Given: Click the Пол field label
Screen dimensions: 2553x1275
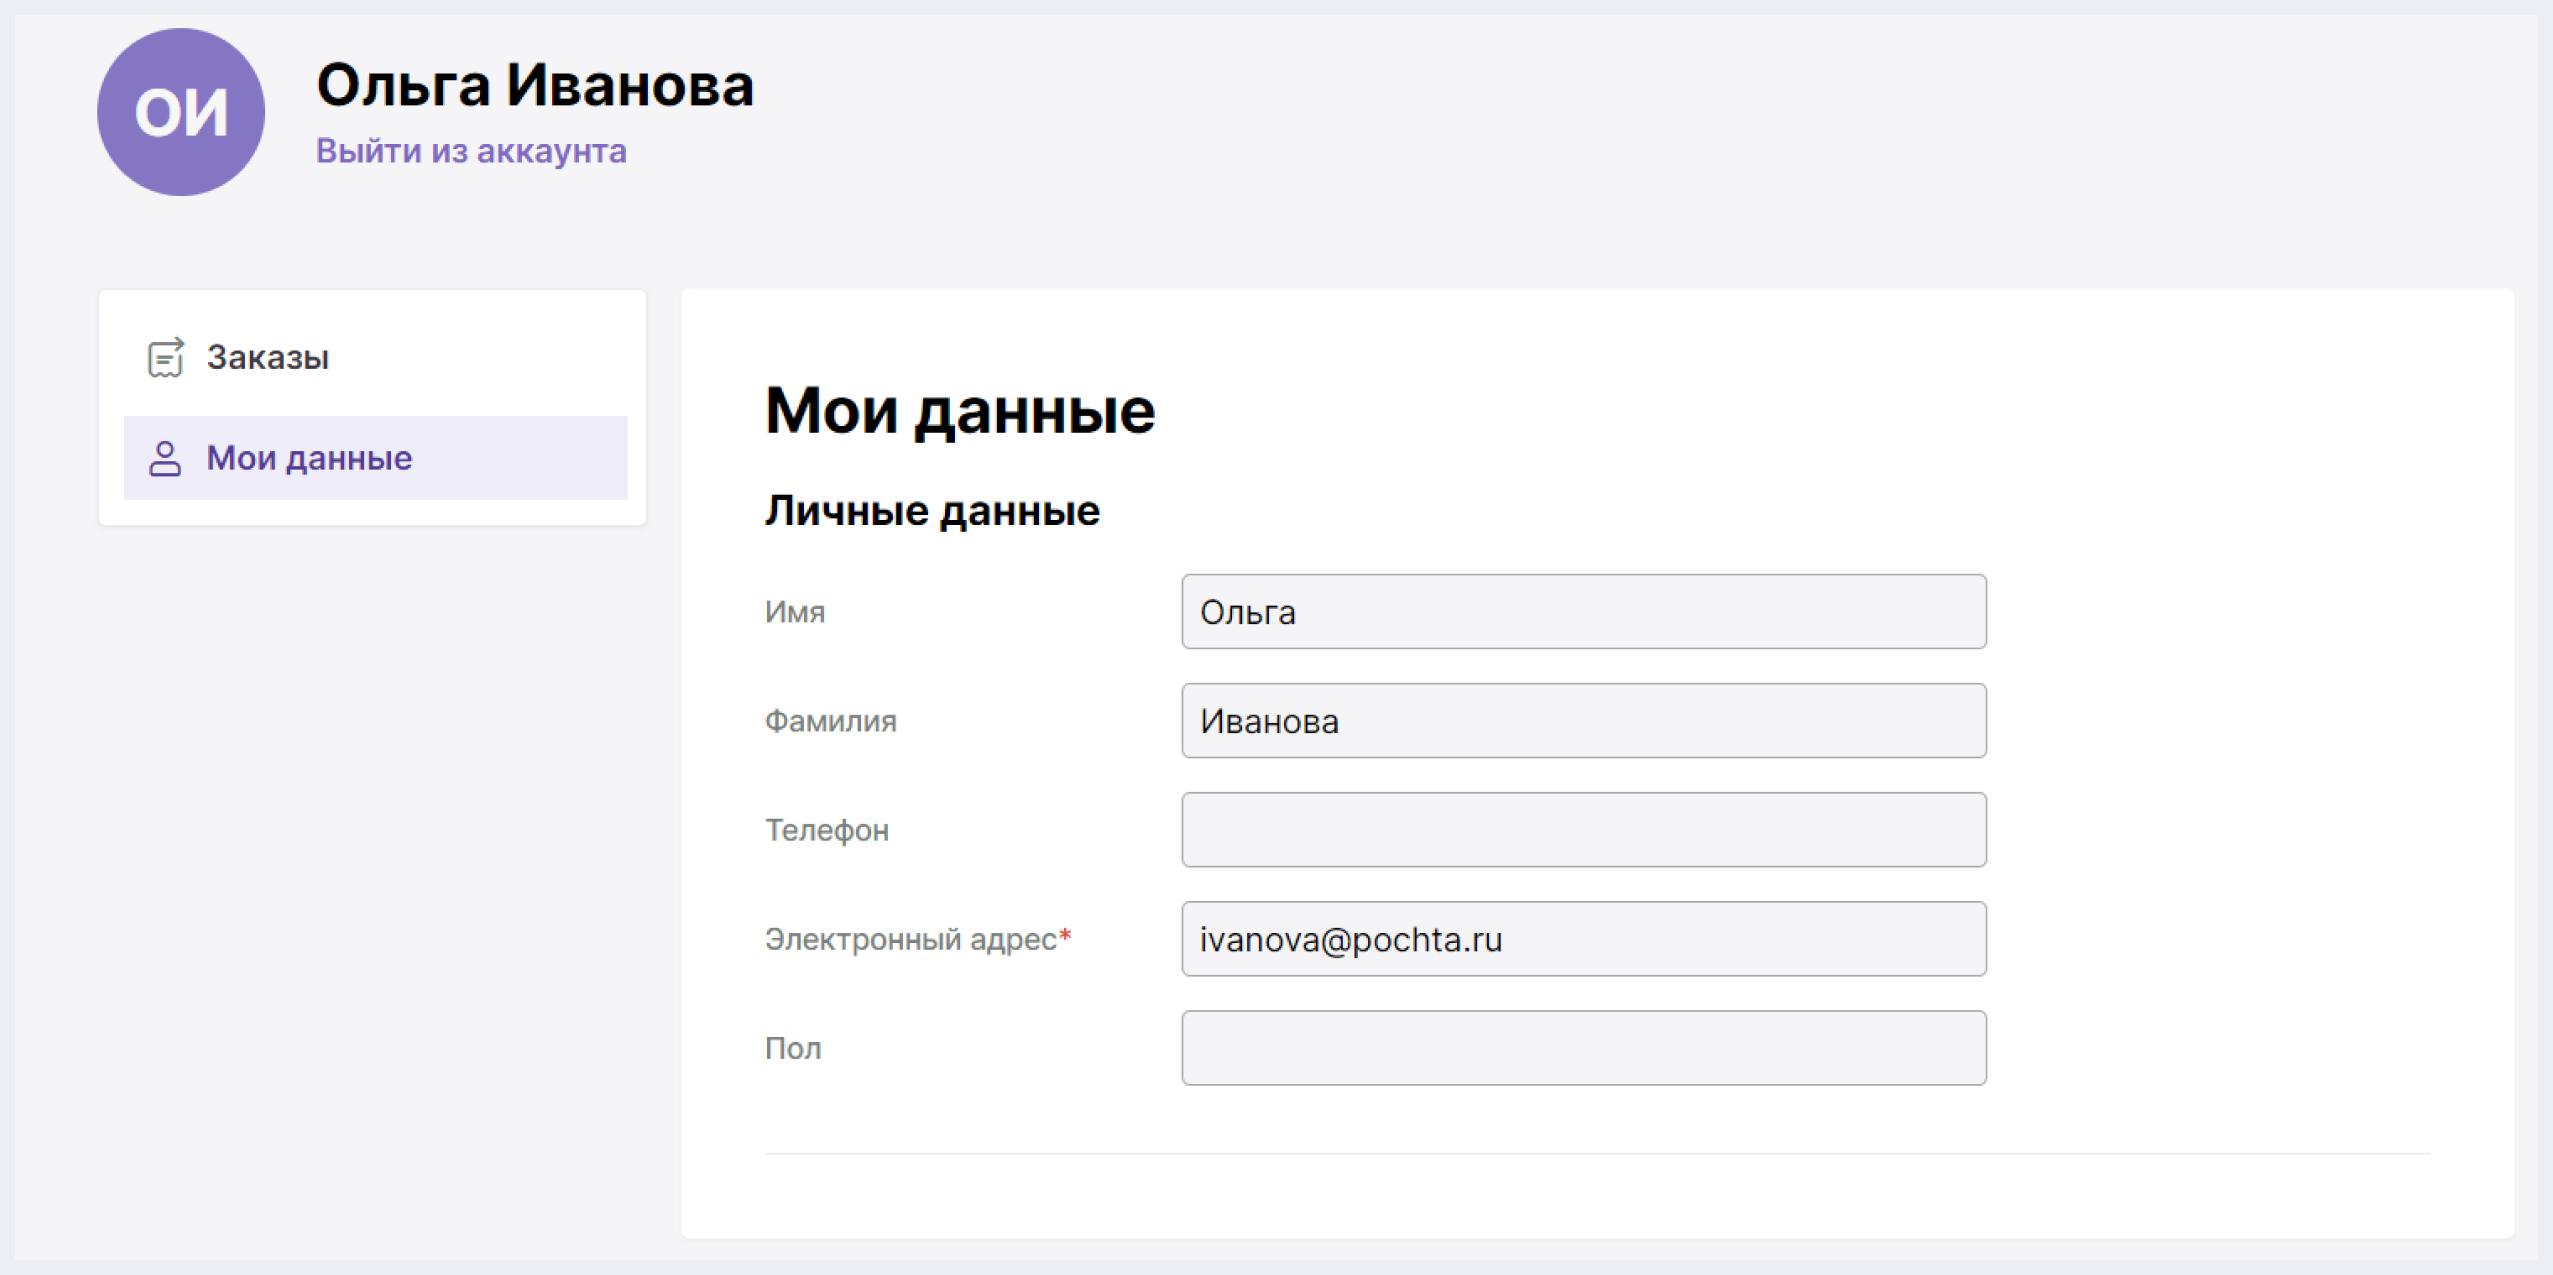Looking at the screenshot, I should [793, 1049].
